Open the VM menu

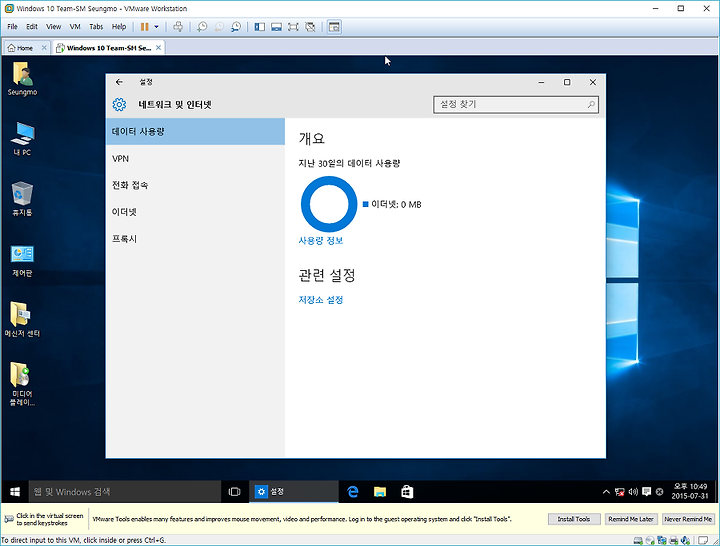pyautogui.click(x=75, y=27)
